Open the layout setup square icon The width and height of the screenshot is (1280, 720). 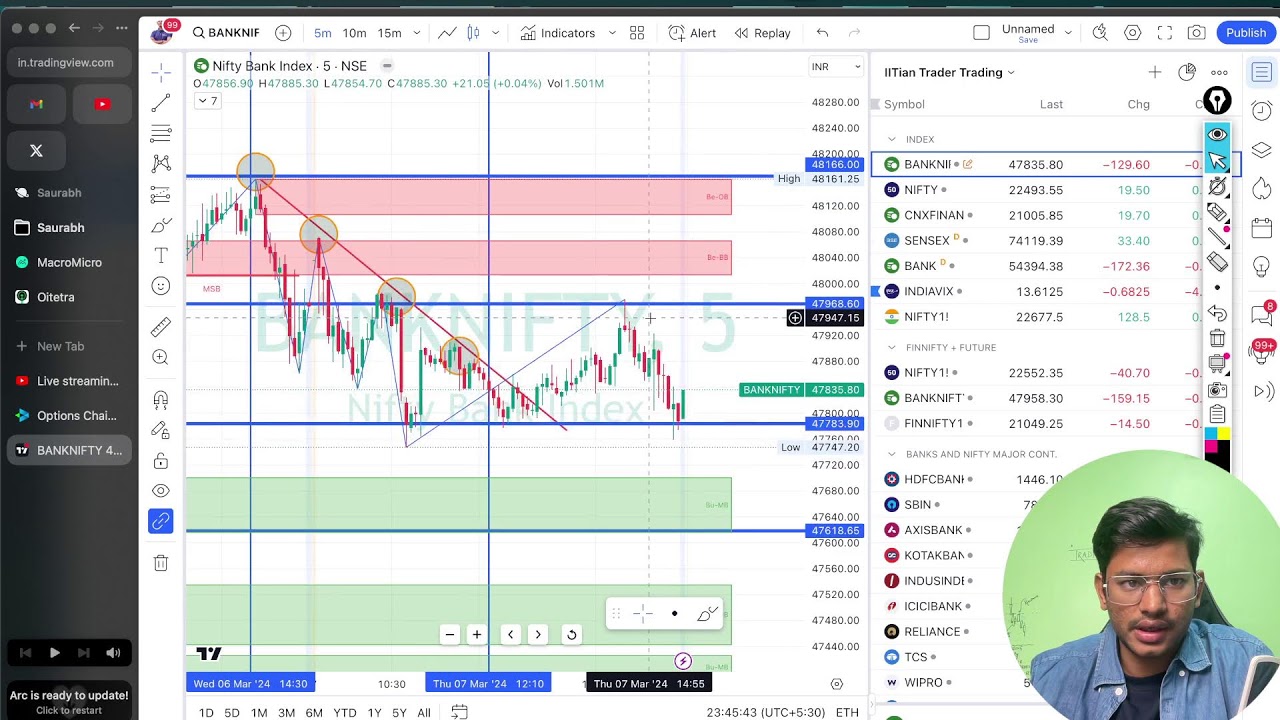pos(981,33)
